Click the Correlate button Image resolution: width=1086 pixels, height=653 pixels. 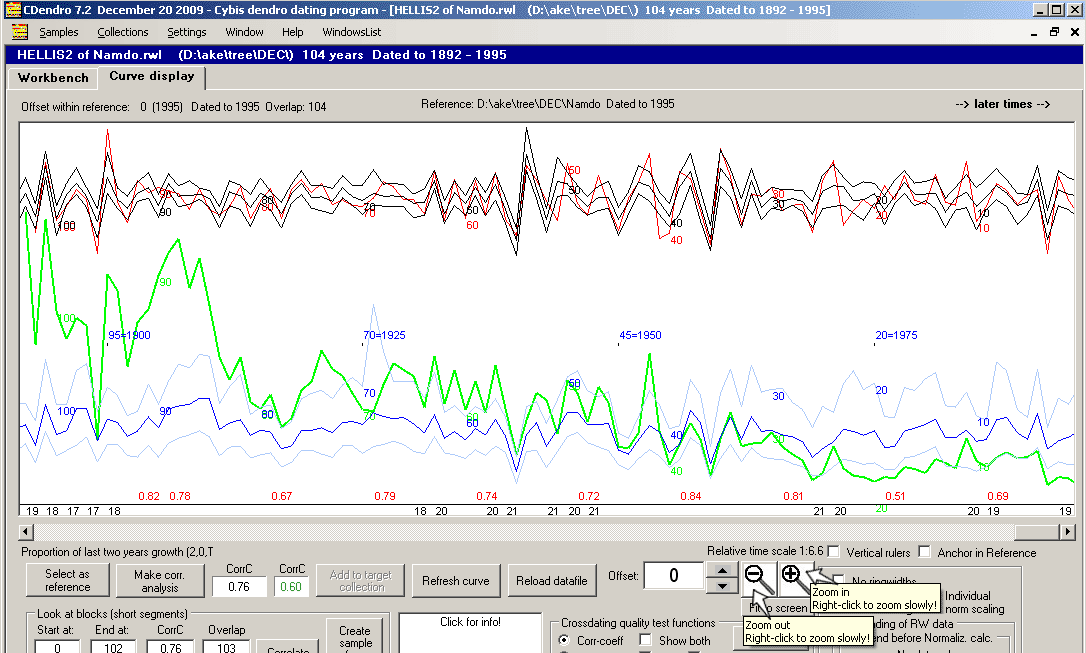[x=288, y=648]
